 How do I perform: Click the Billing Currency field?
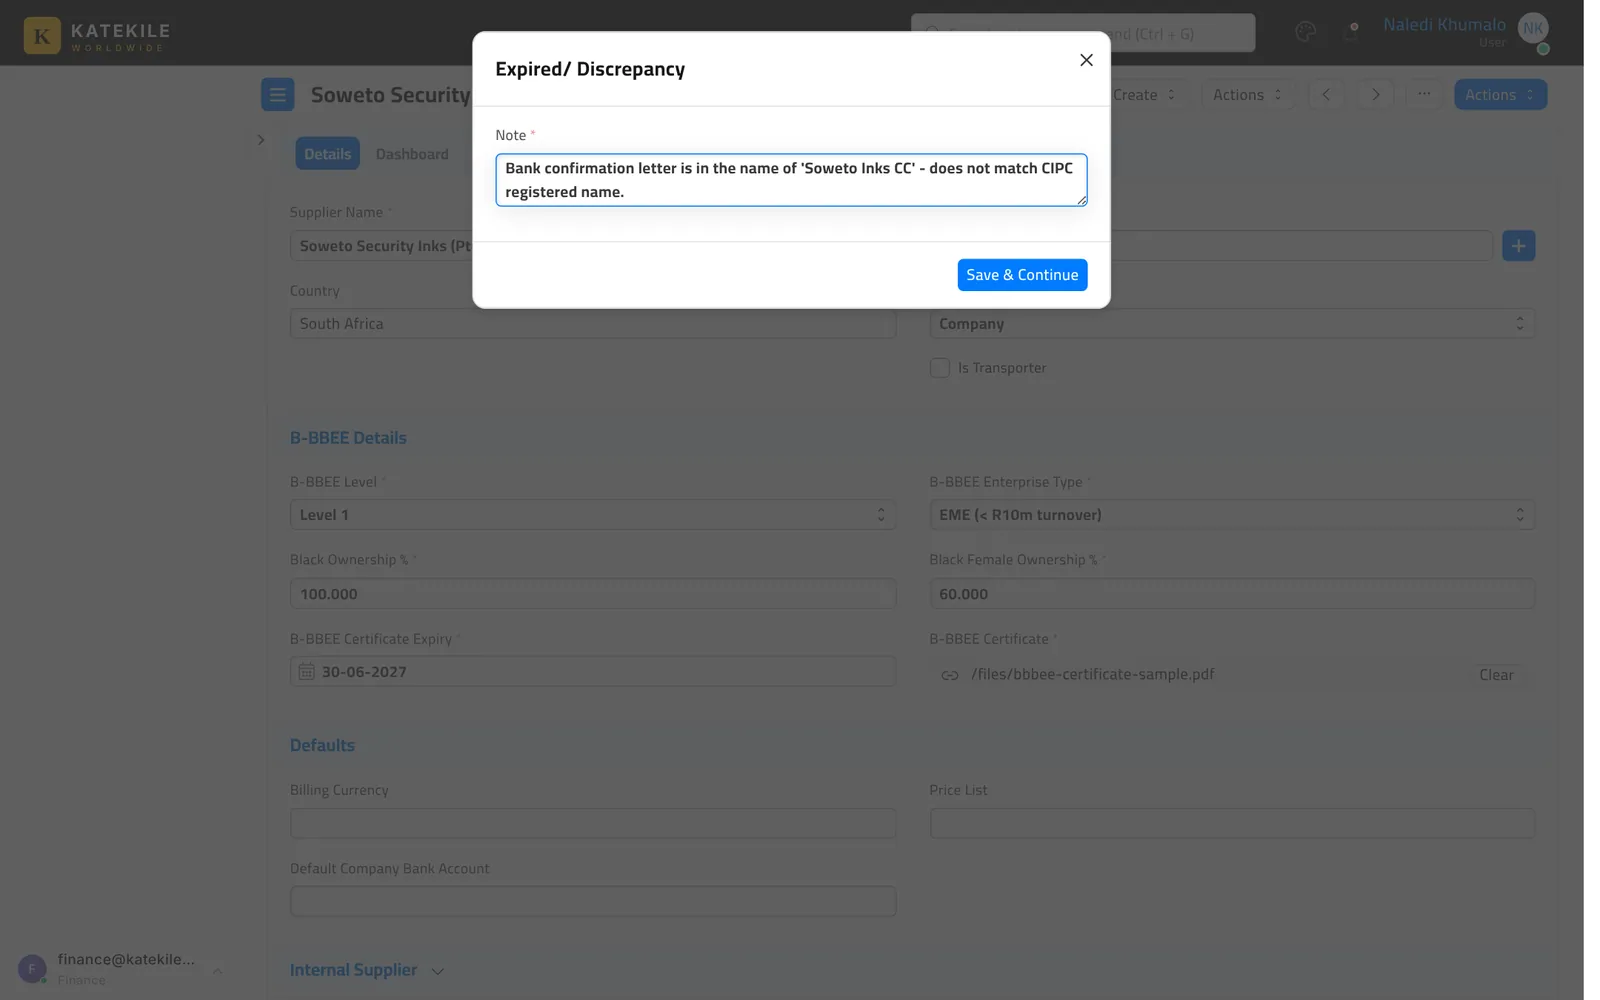pyautogui.click(x=593, y=824)
